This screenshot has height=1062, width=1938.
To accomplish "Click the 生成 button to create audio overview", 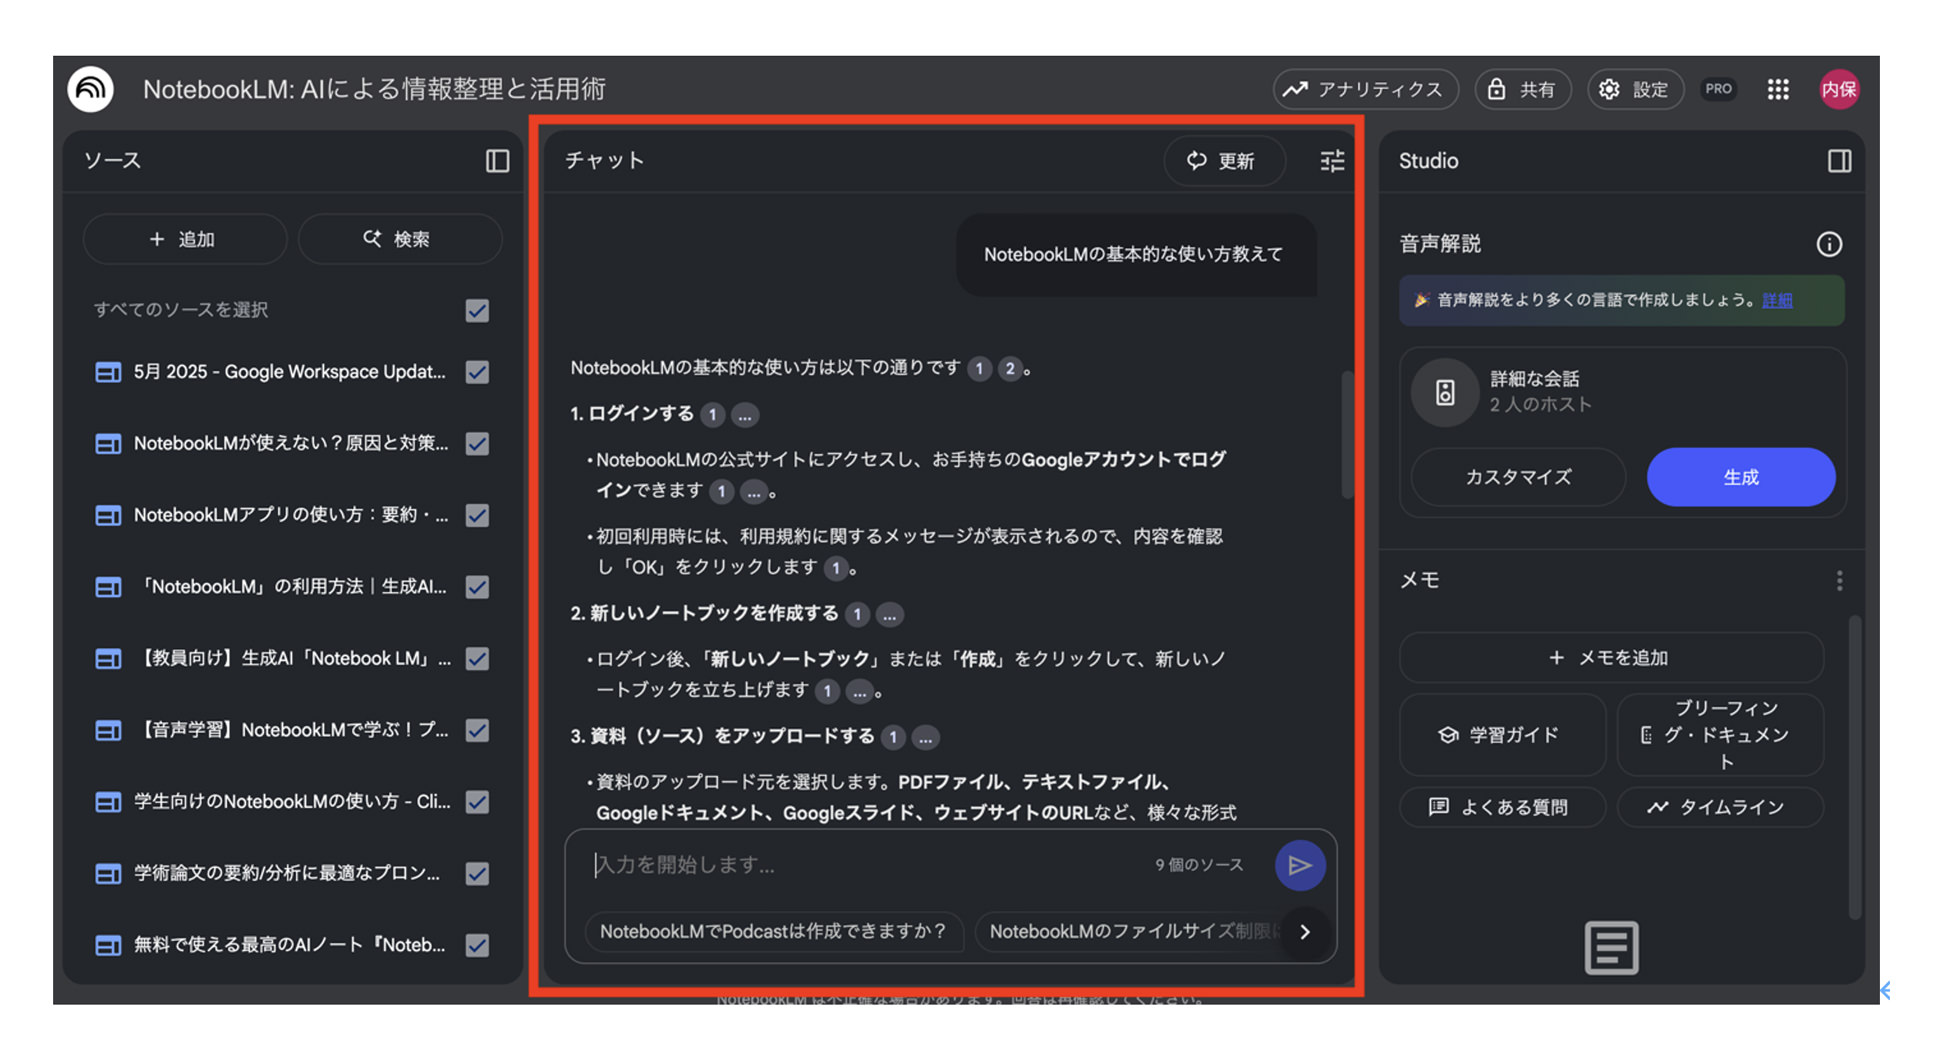I will tap(1740, 477).
